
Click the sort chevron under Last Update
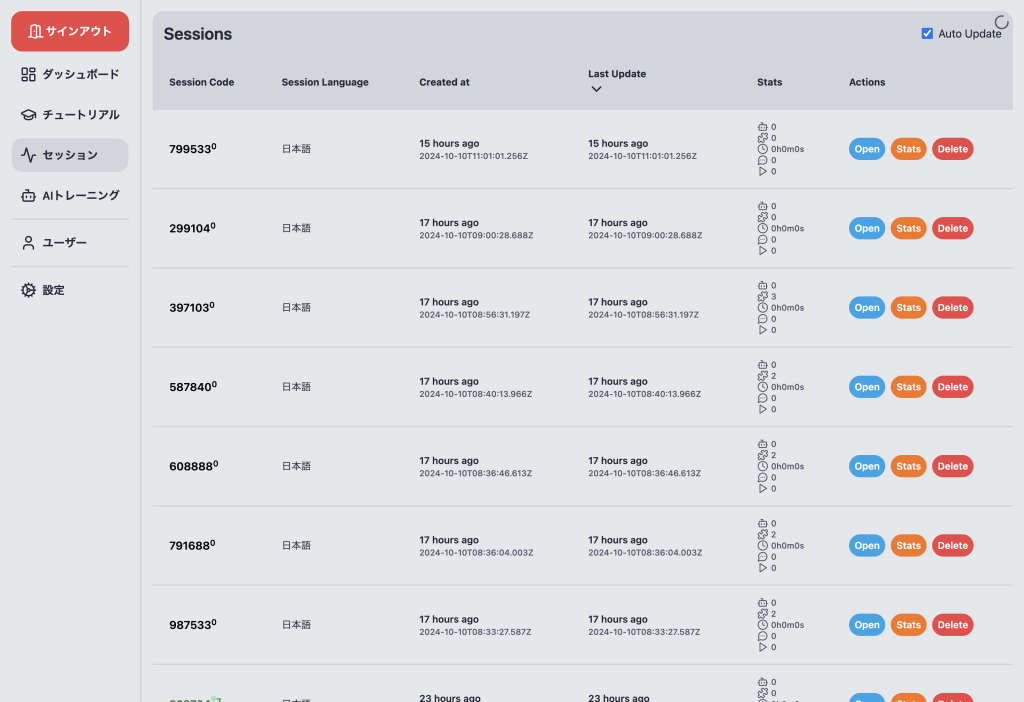coord(596,89)
